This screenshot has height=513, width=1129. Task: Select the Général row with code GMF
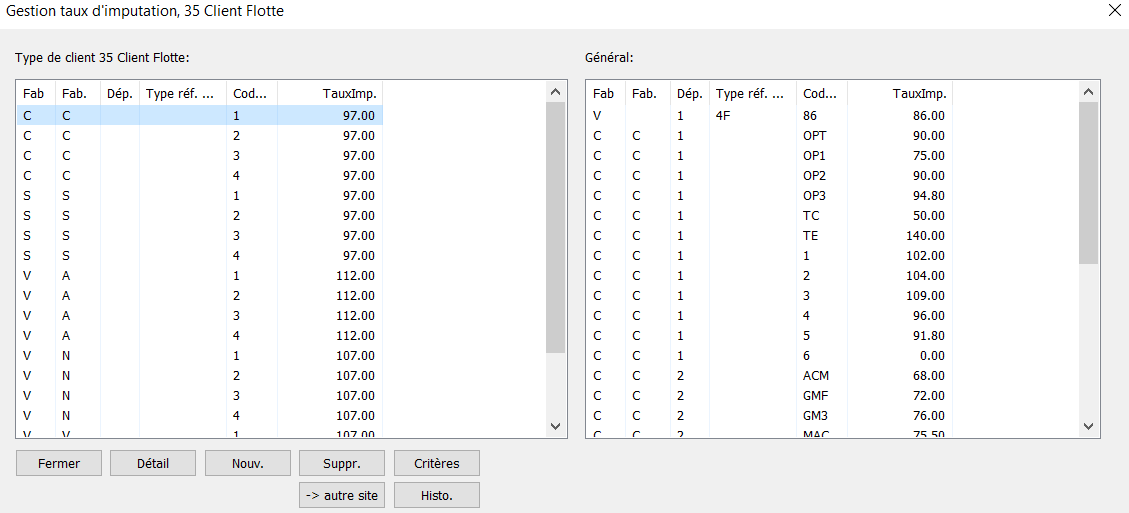769,396
